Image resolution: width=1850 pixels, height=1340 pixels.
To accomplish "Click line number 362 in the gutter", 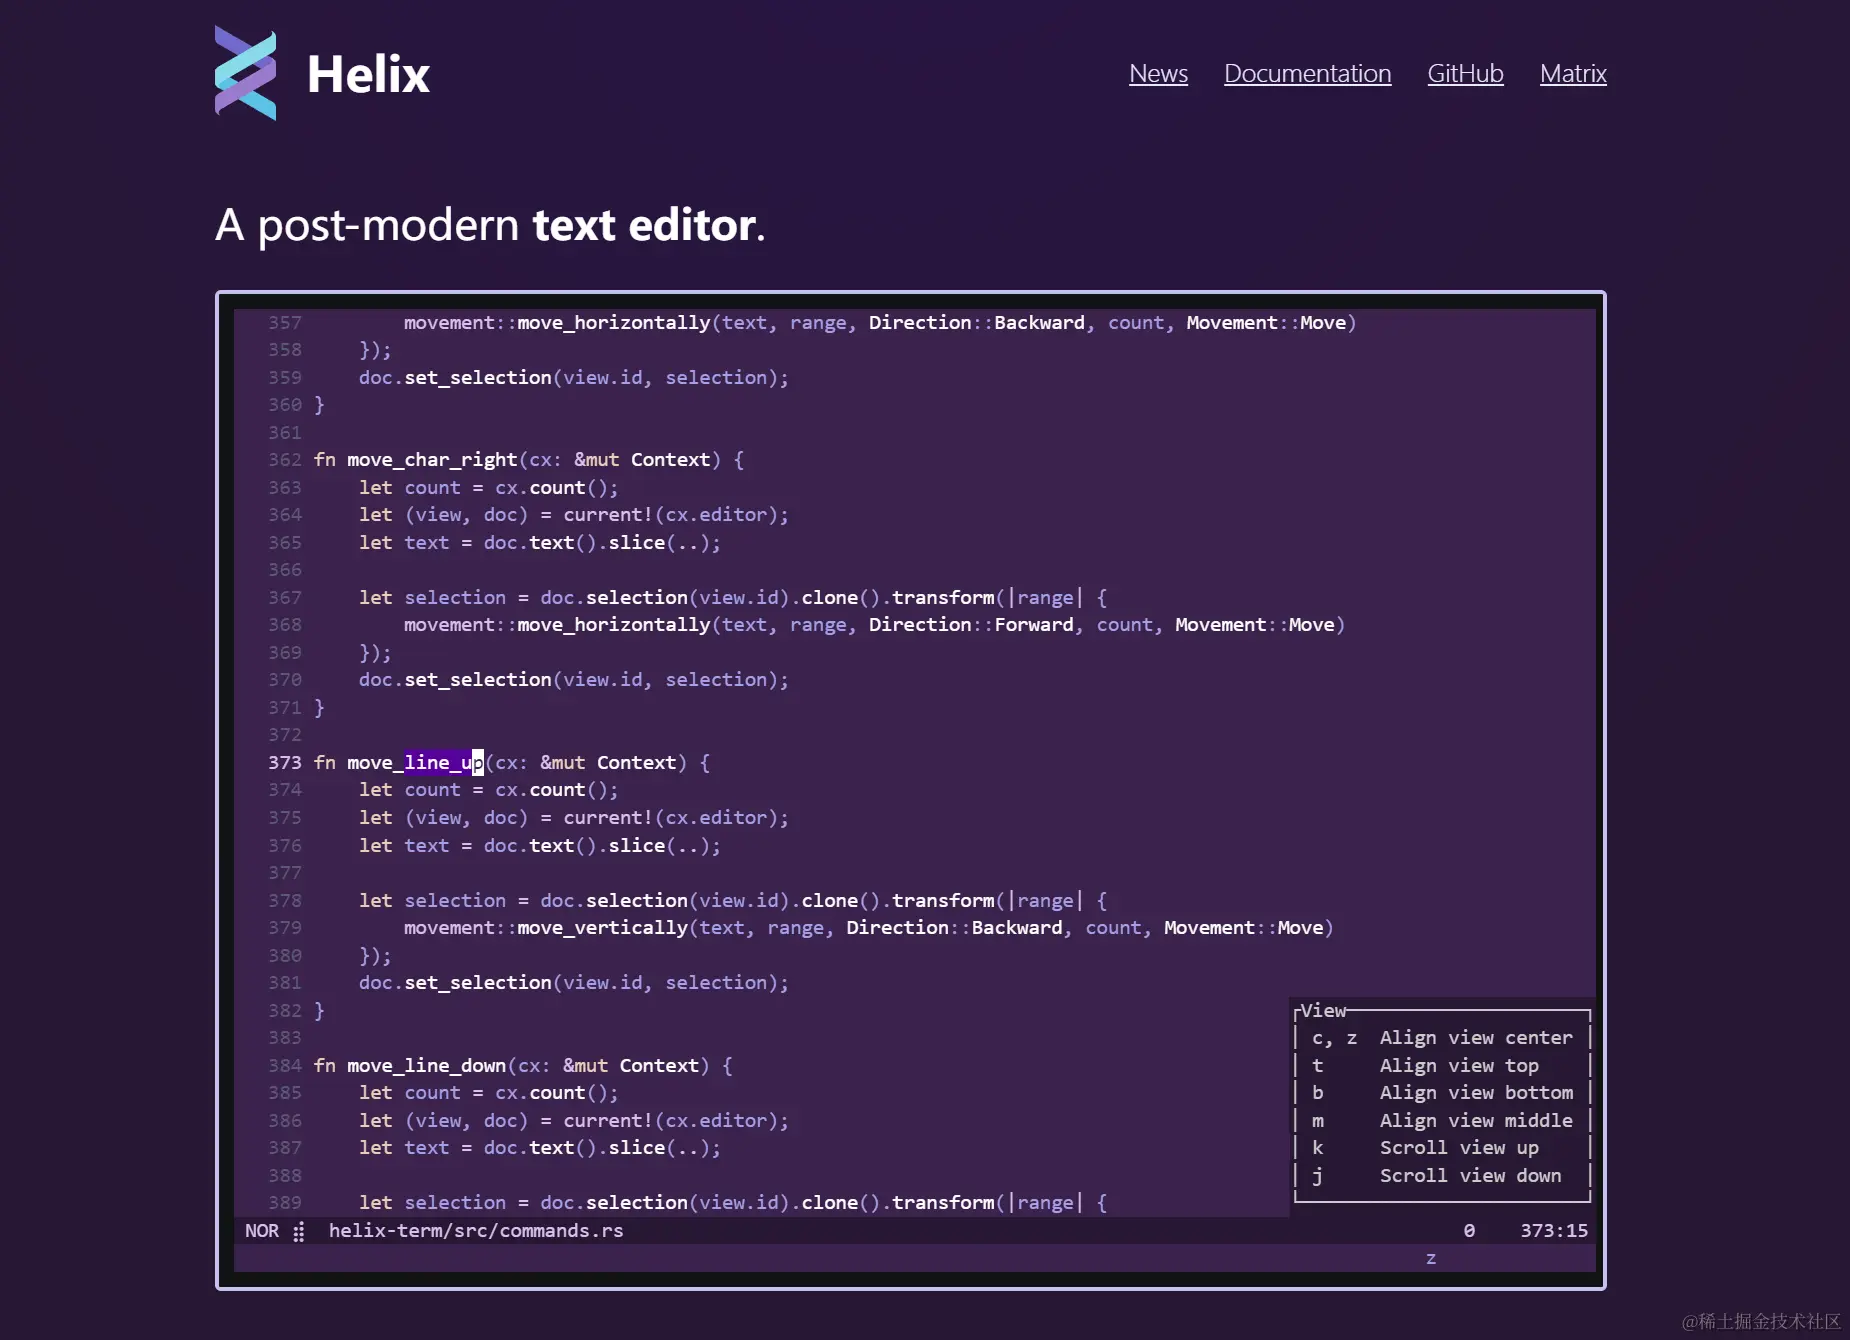I will tap(285, 460).
